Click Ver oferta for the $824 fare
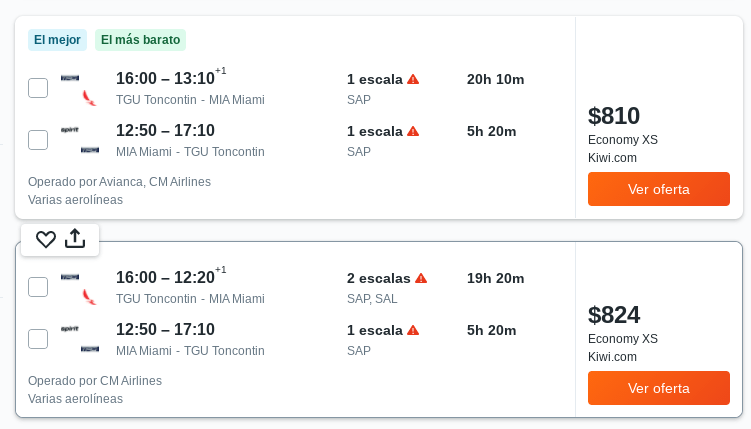This screenshot has height=429, width=751. click(x=659, y=388)
